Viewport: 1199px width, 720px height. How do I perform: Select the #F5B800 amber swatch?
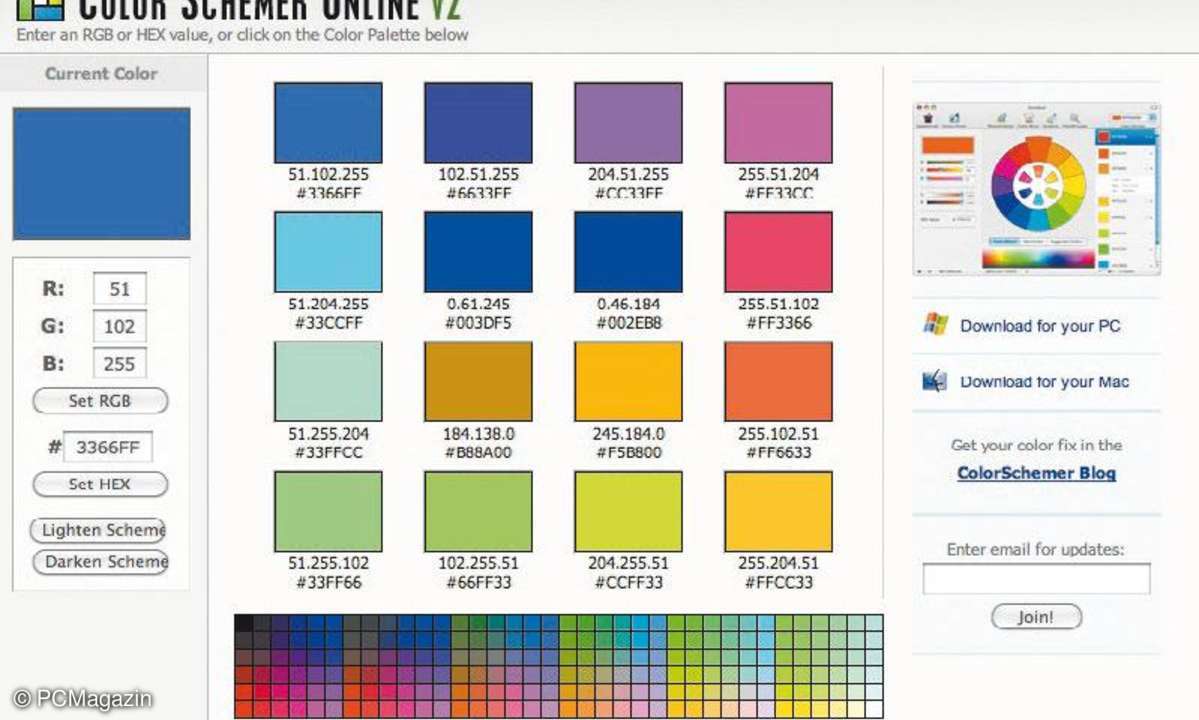(628, 381)
